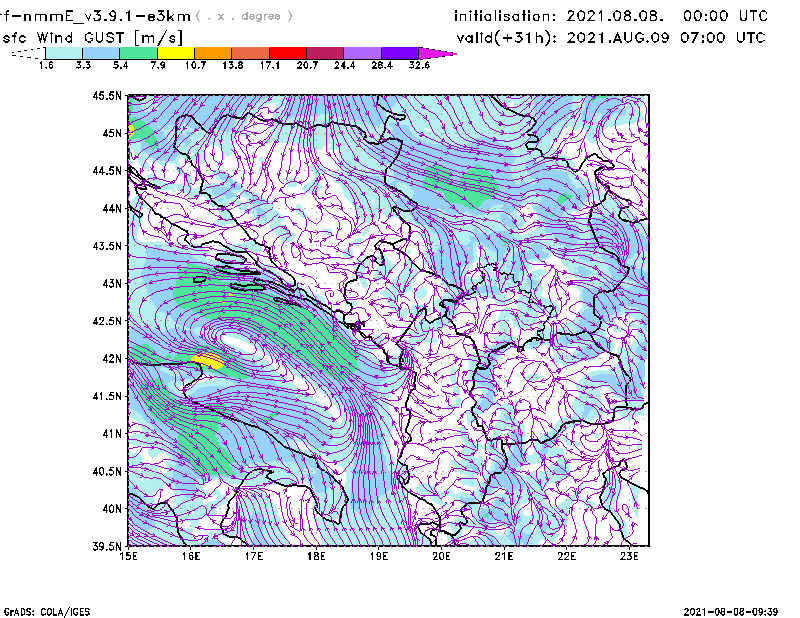The image size is (800, 618).
Task: Click the light blue 3.3–5.4 legend swatch
Action: pos(101,53)
